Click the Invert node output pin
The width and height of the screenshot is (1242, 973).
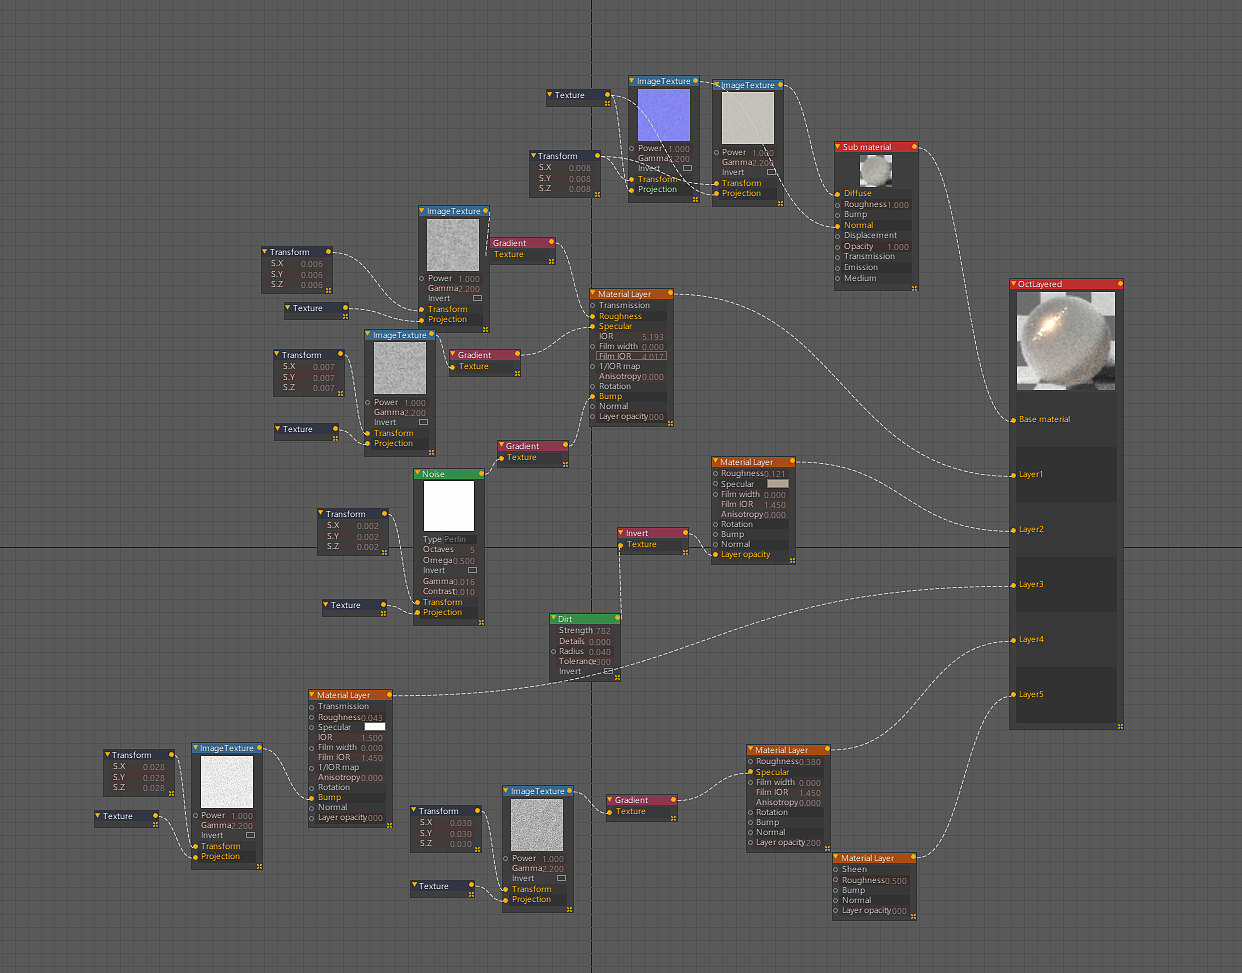pyautogui.click(x=685, y=533)
